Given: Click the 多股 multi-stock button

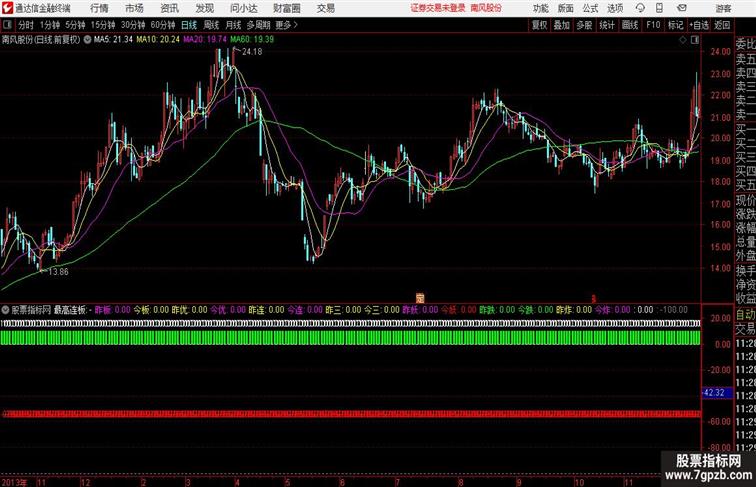Looking at the screenshot, I should tap(584, 25).
